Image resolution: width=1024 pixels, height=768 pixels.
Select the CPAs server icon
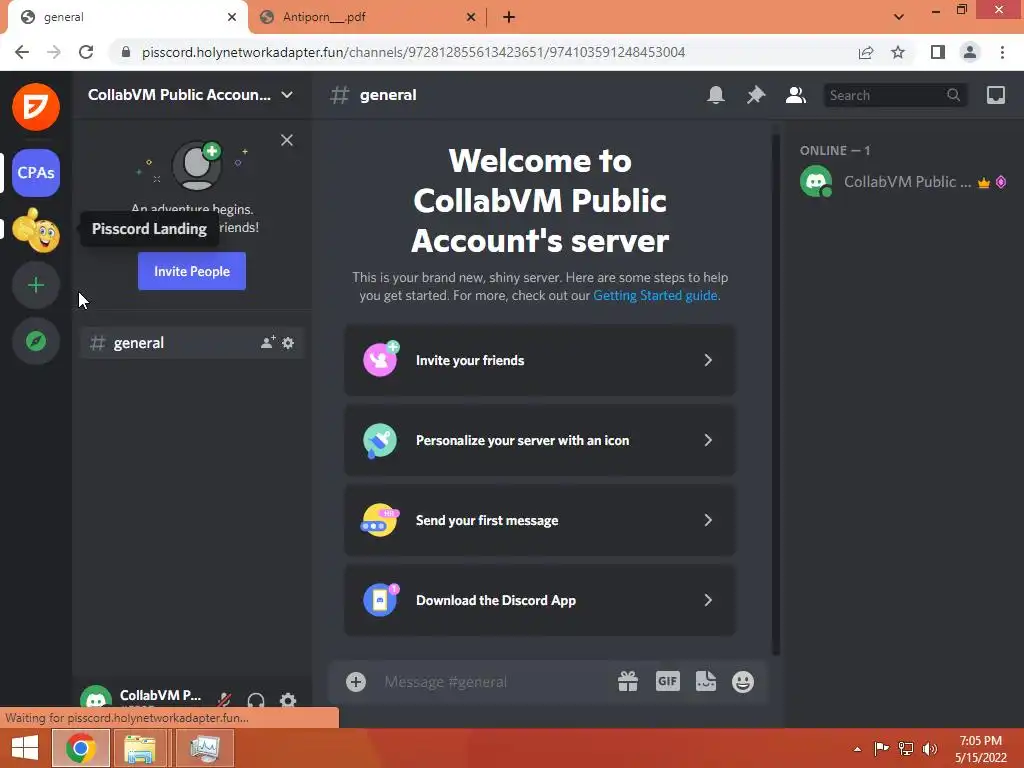coord(36,172)
